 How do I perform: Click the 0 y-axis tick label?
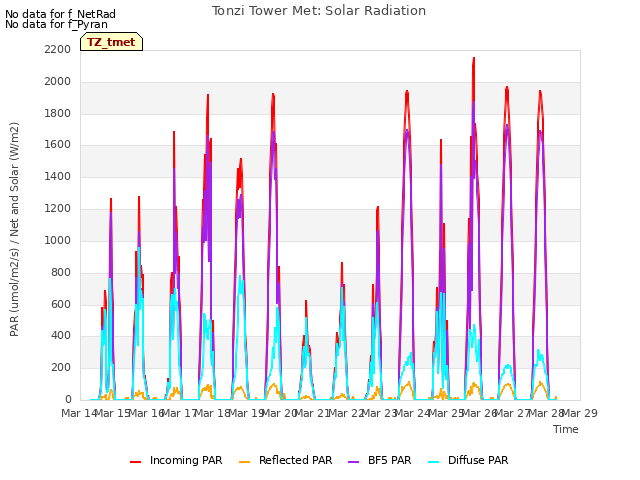(x=68, y=399)
